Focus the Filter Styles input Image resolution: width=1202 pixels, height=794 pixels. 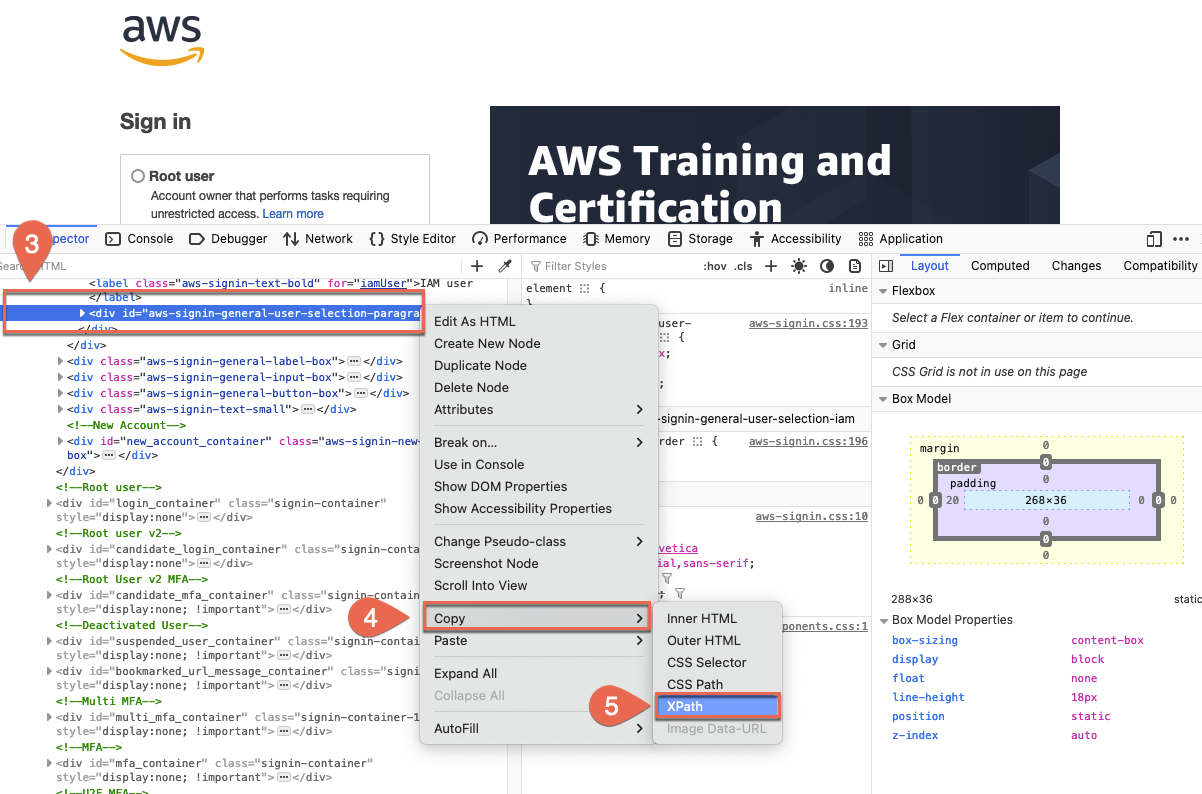click(612, 266)
